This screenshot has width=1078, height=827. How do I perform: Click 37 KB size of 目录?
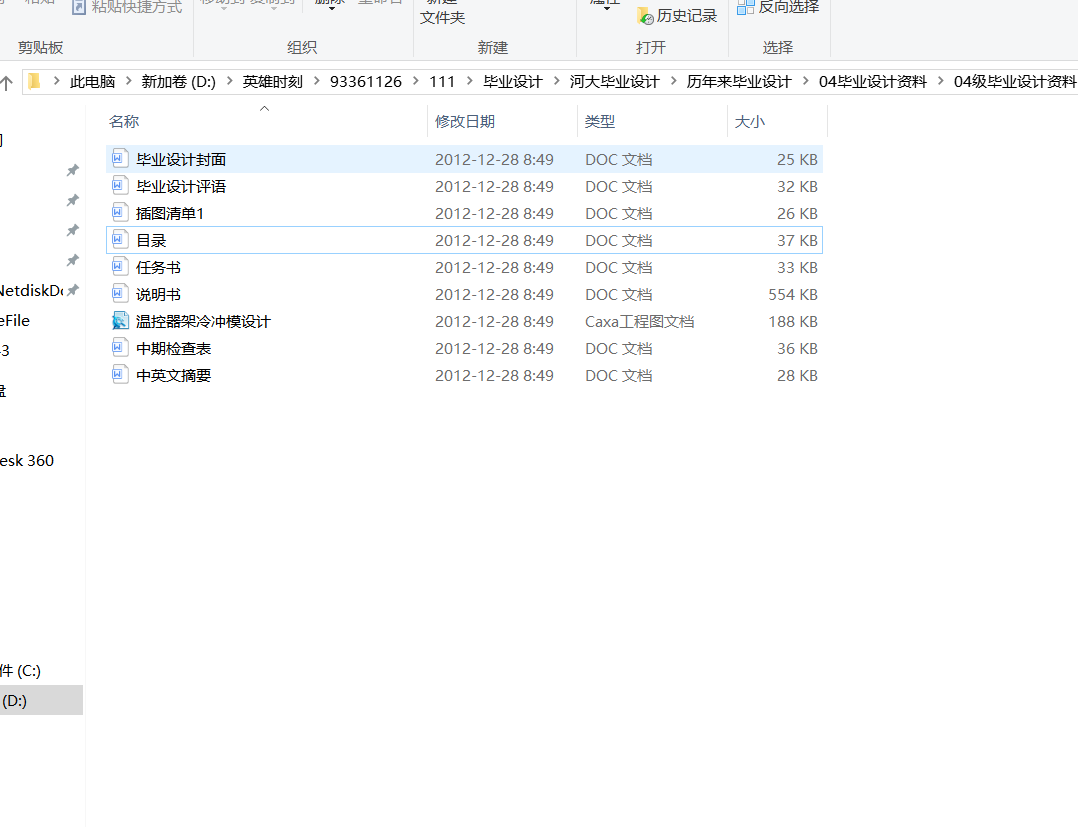tap(798, 241)
